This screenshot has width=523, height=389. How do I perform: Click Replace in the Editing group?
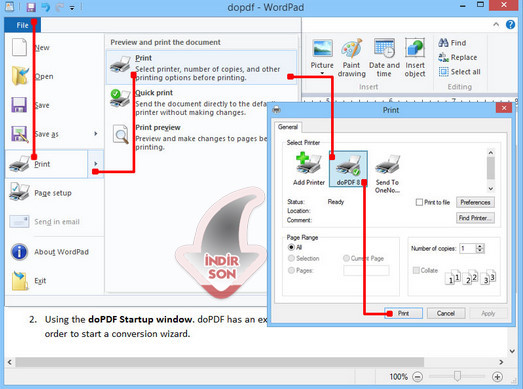tap(458, 57)
